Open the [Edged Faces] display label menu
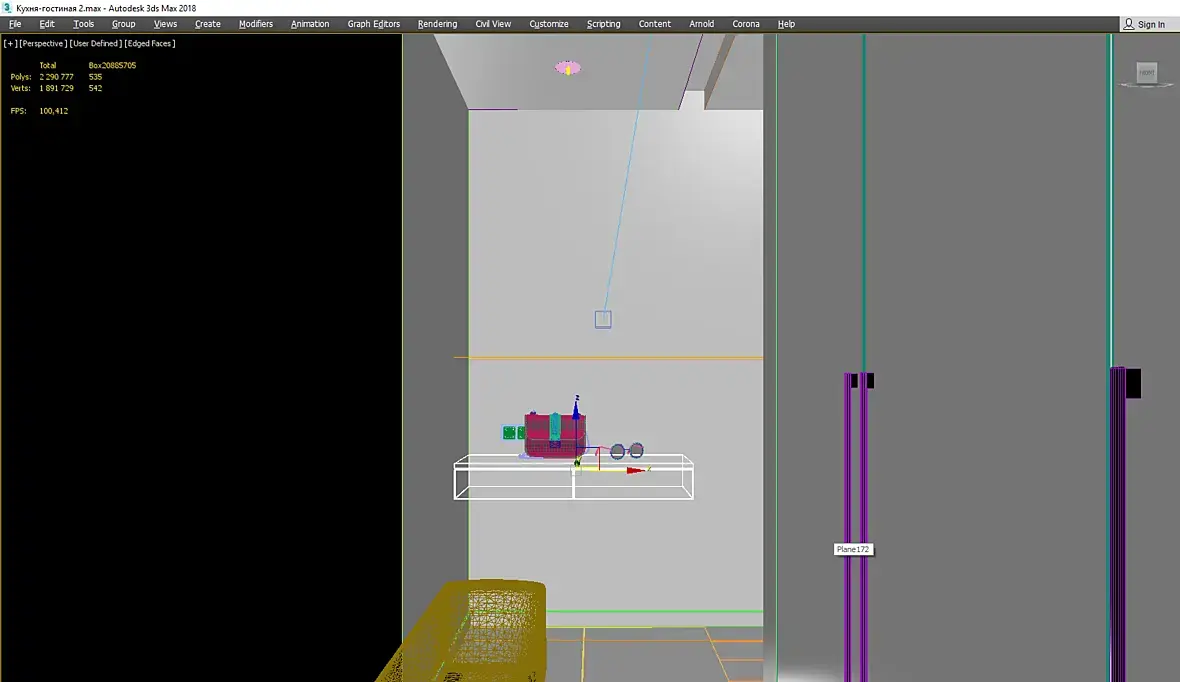 [x=150, y=44]
